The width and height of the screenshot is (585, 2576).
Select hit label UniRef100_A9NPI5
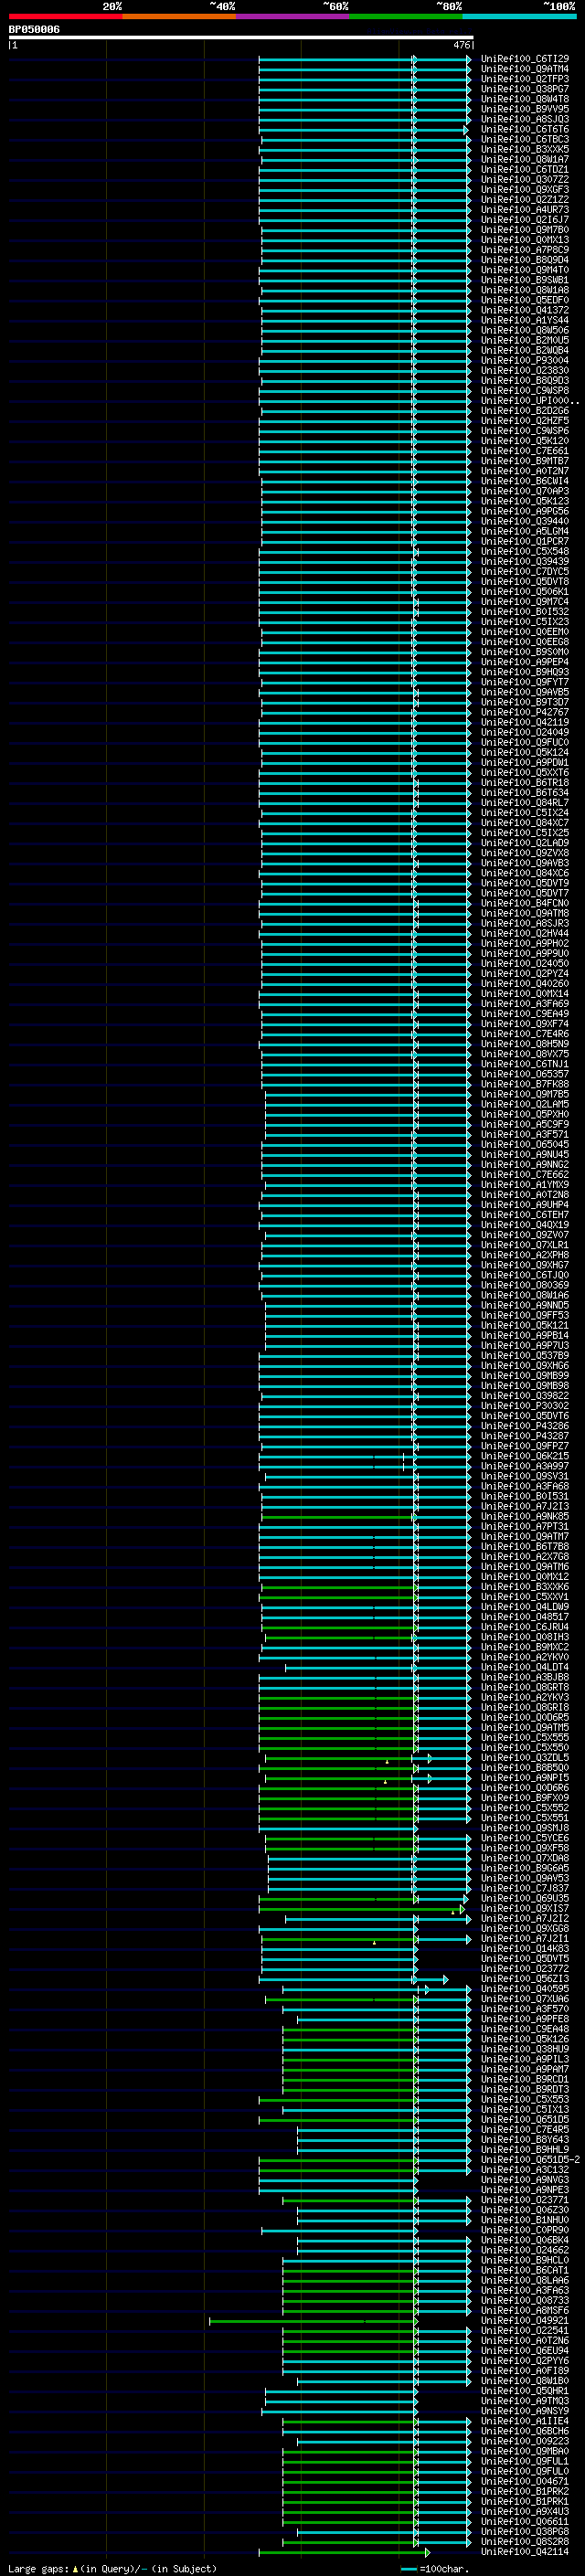[x=525, y=1778]
